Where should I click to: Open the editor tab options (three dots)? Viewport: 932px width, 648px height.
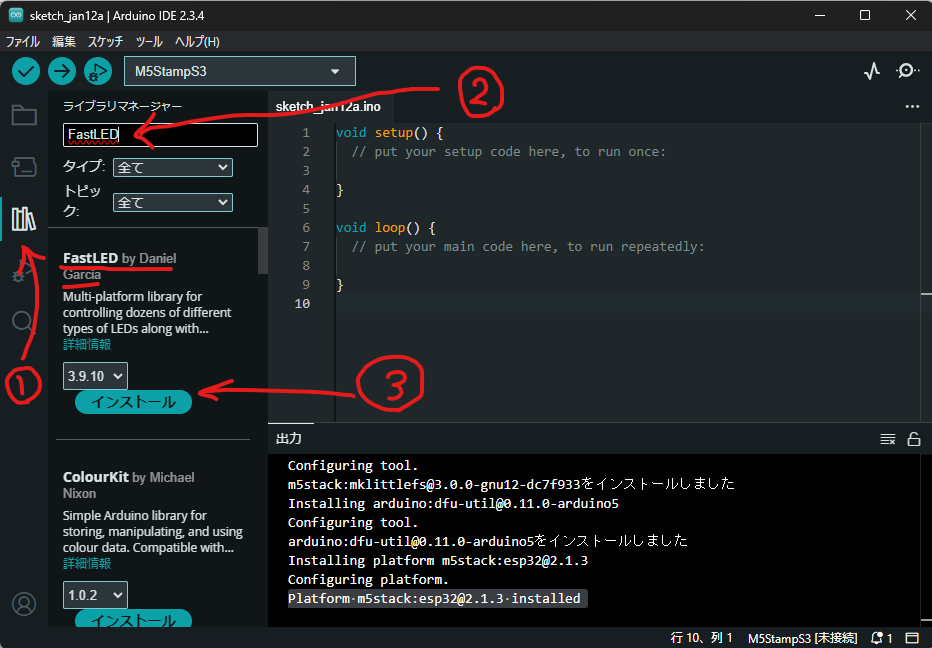[912, 106]
